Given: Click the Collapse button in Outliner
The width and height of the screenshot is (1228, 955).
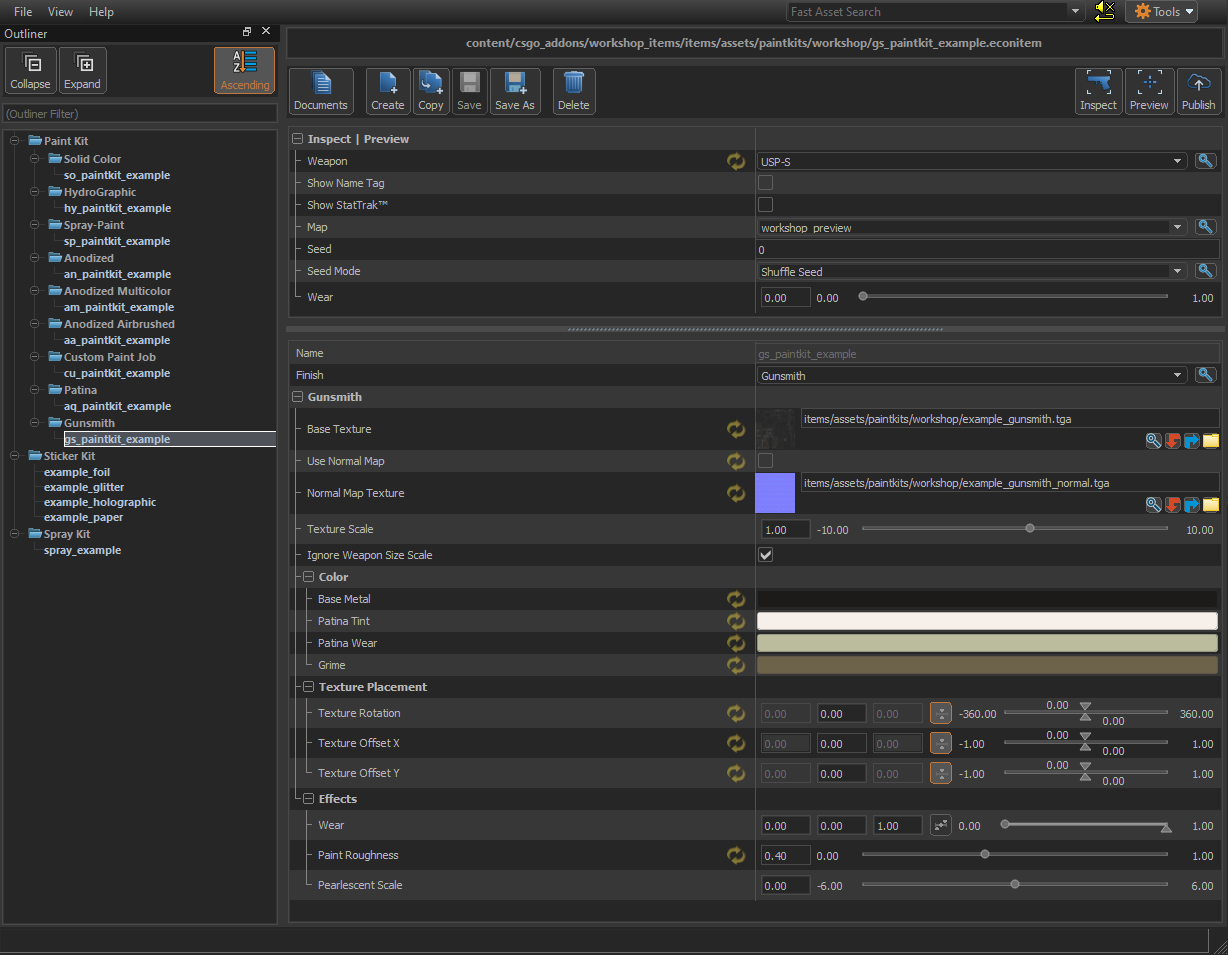Looking at the screenshot, I should (x=30, y=71).
